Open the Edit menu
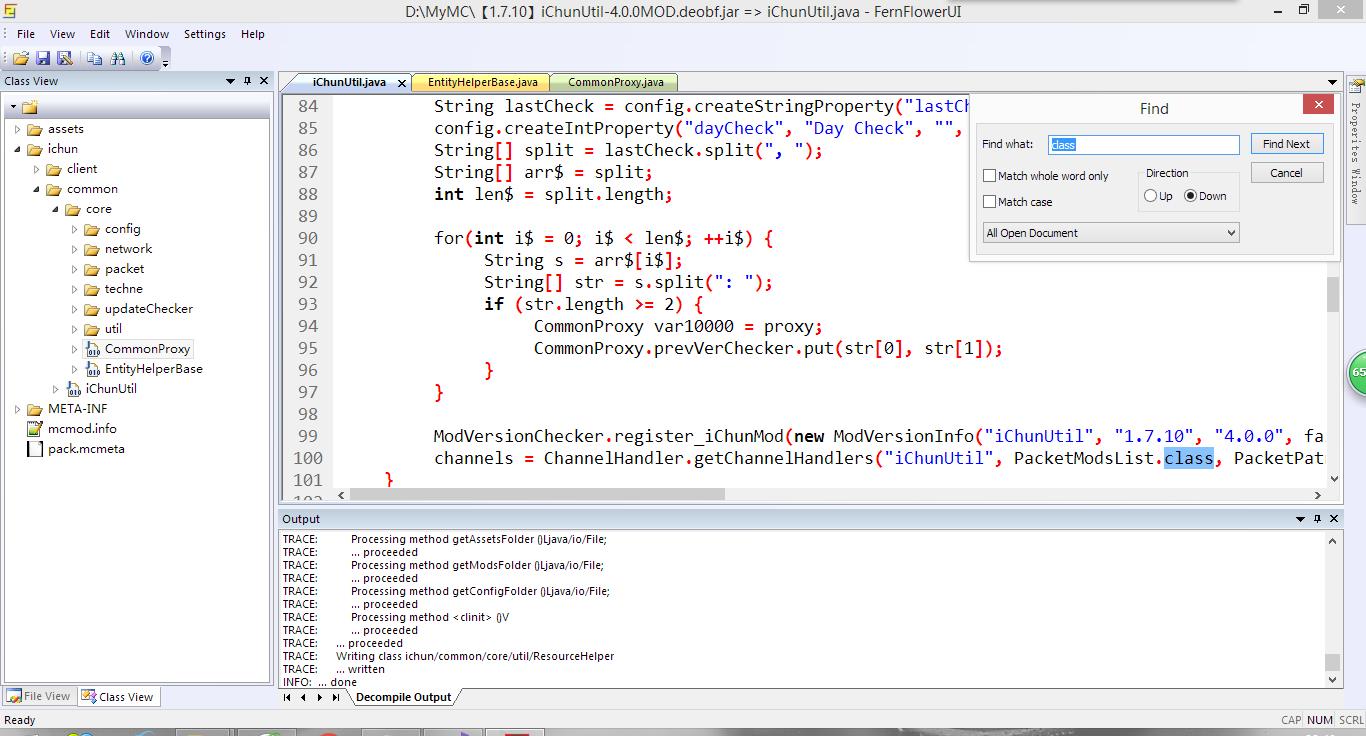 [x=100, y=34]
